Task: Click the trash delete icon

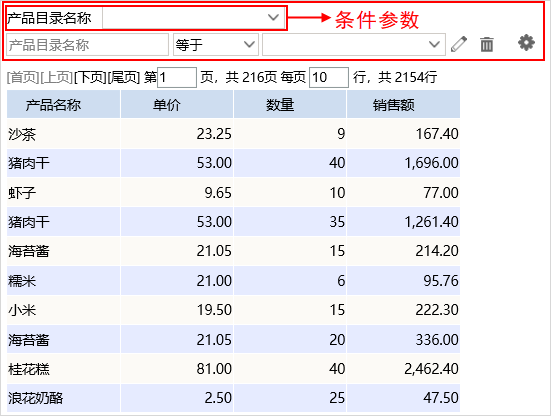Action: [x=487, y=45]
